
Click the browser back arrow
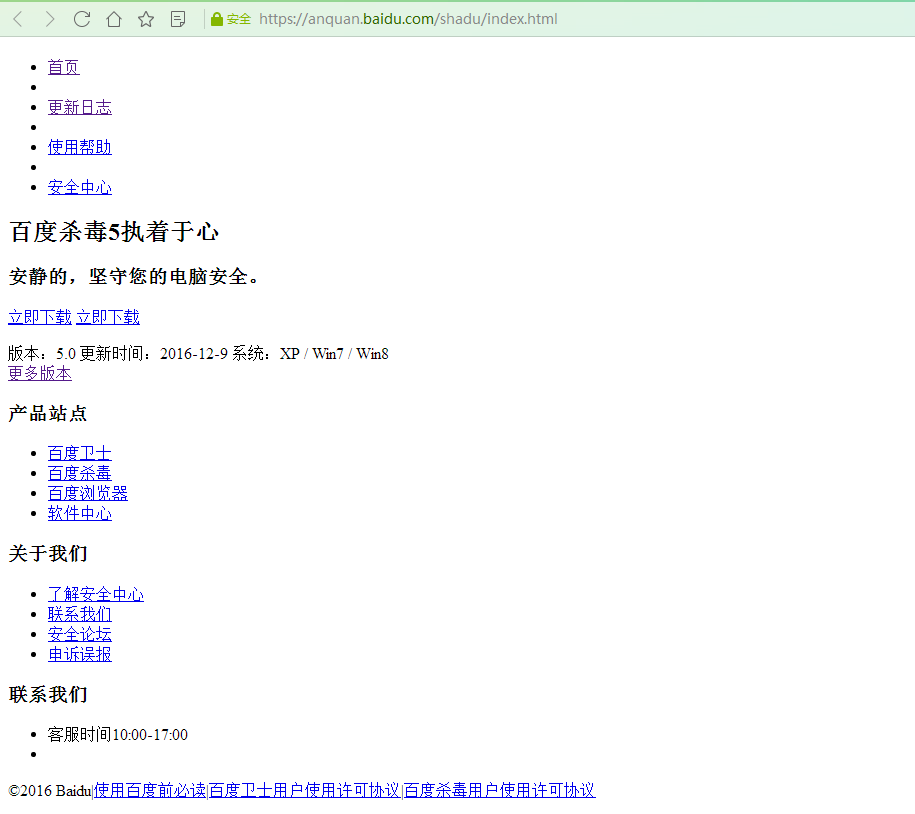pyautogui.click(x=18, y=19)
